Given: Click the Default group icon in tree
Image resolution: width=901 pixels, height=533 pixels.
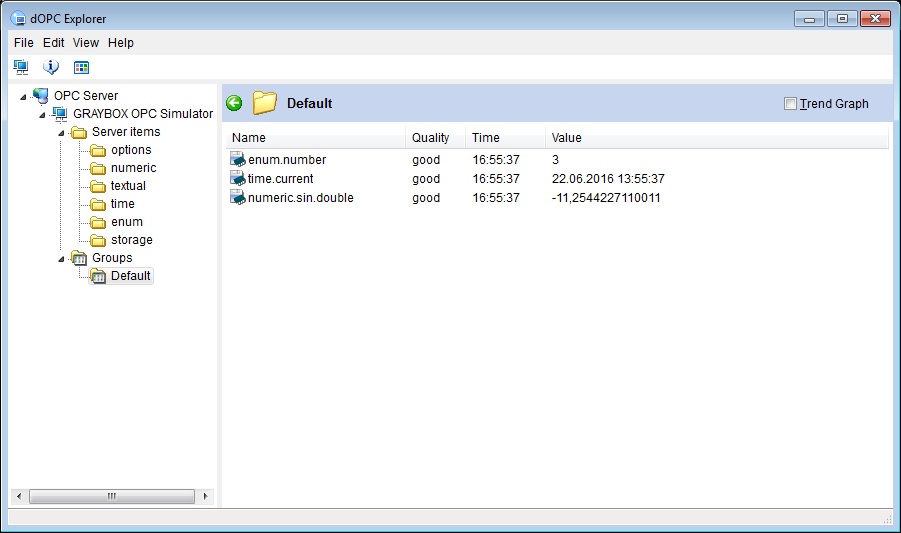Looking at the screenshot, I should tap(98, 276).
